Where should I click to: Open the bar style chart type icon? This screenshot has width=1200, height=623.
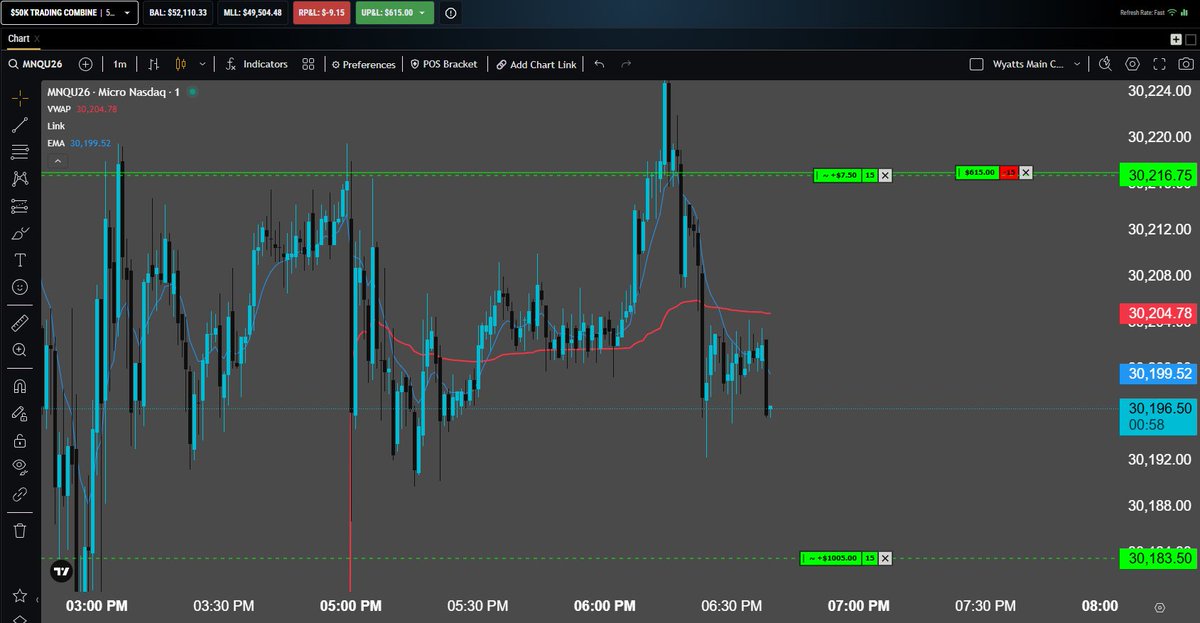153,64
